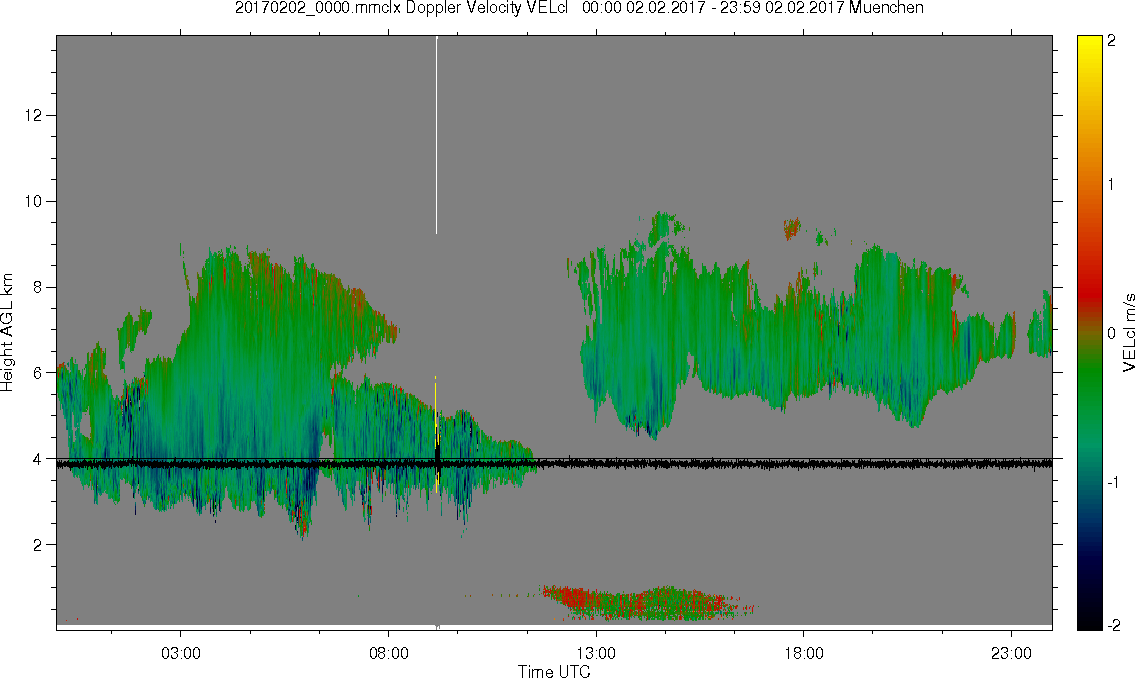Viewport: 1135px width, 678px height.
Task: Click the 'Time UTC' x-axis label
Action: tap(554, 671)
